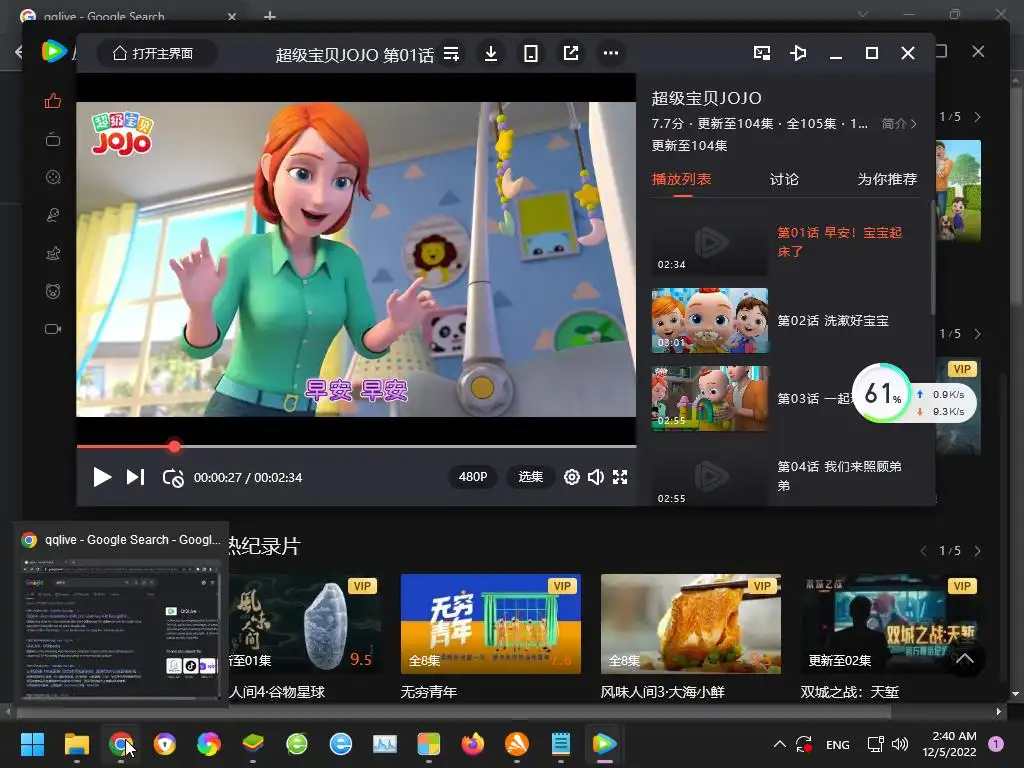Go to next page of 纪录片 row
The image size is (1024, 768).
[978, 551]
